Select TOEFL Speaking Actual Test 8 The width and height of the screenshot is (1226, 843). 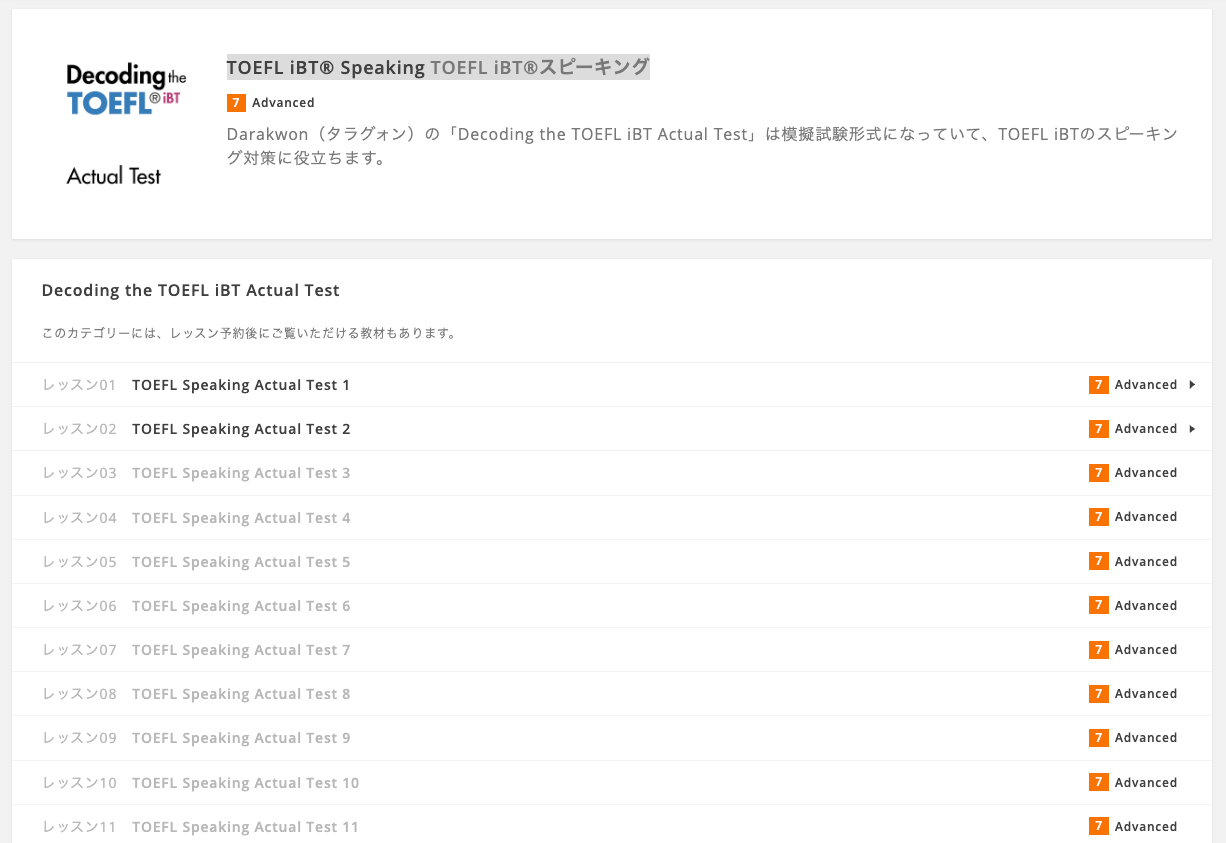click(x=241, y=694)
